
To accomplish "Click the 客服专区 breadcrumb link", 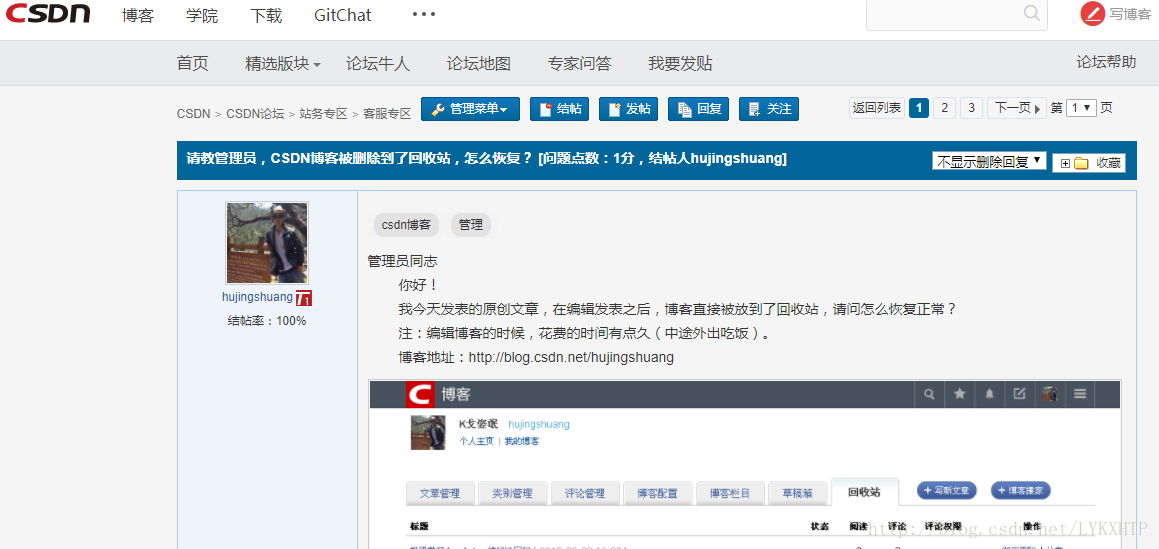I will pos(387,114).
